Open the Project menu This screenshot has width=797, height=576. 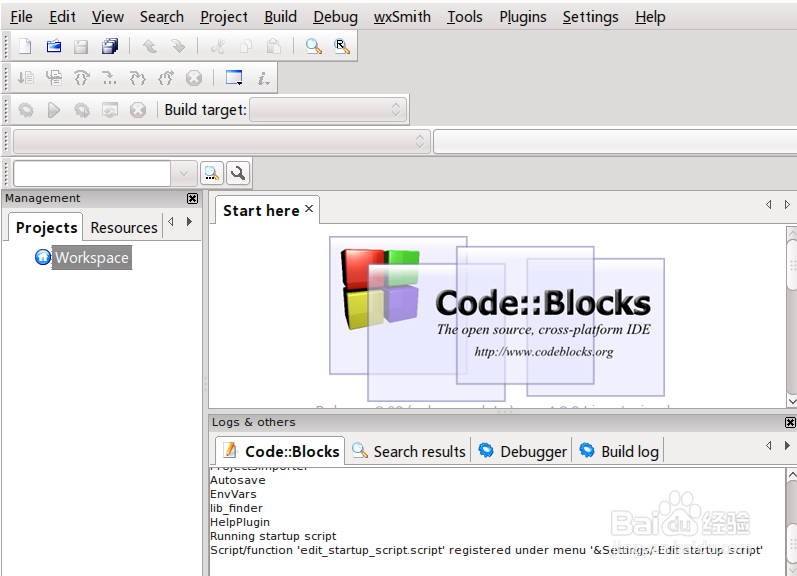click(x=224, y=17)
